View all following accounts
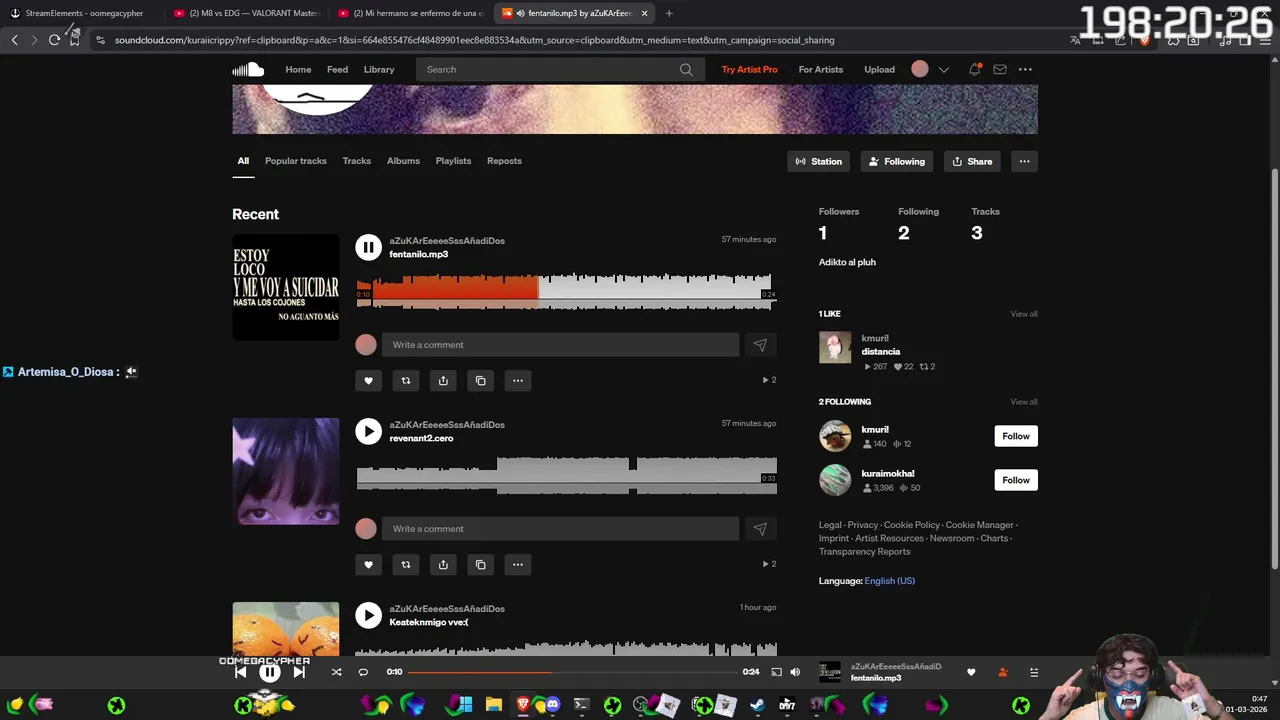 click(x=1024, y=402)
